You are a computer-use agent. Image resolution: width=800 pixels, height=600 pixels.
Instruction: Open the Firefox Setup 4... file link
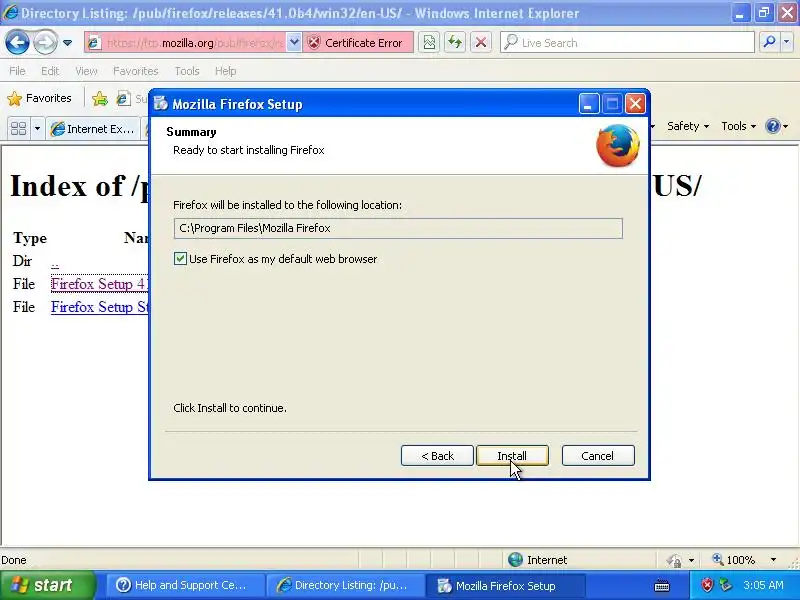99,284
